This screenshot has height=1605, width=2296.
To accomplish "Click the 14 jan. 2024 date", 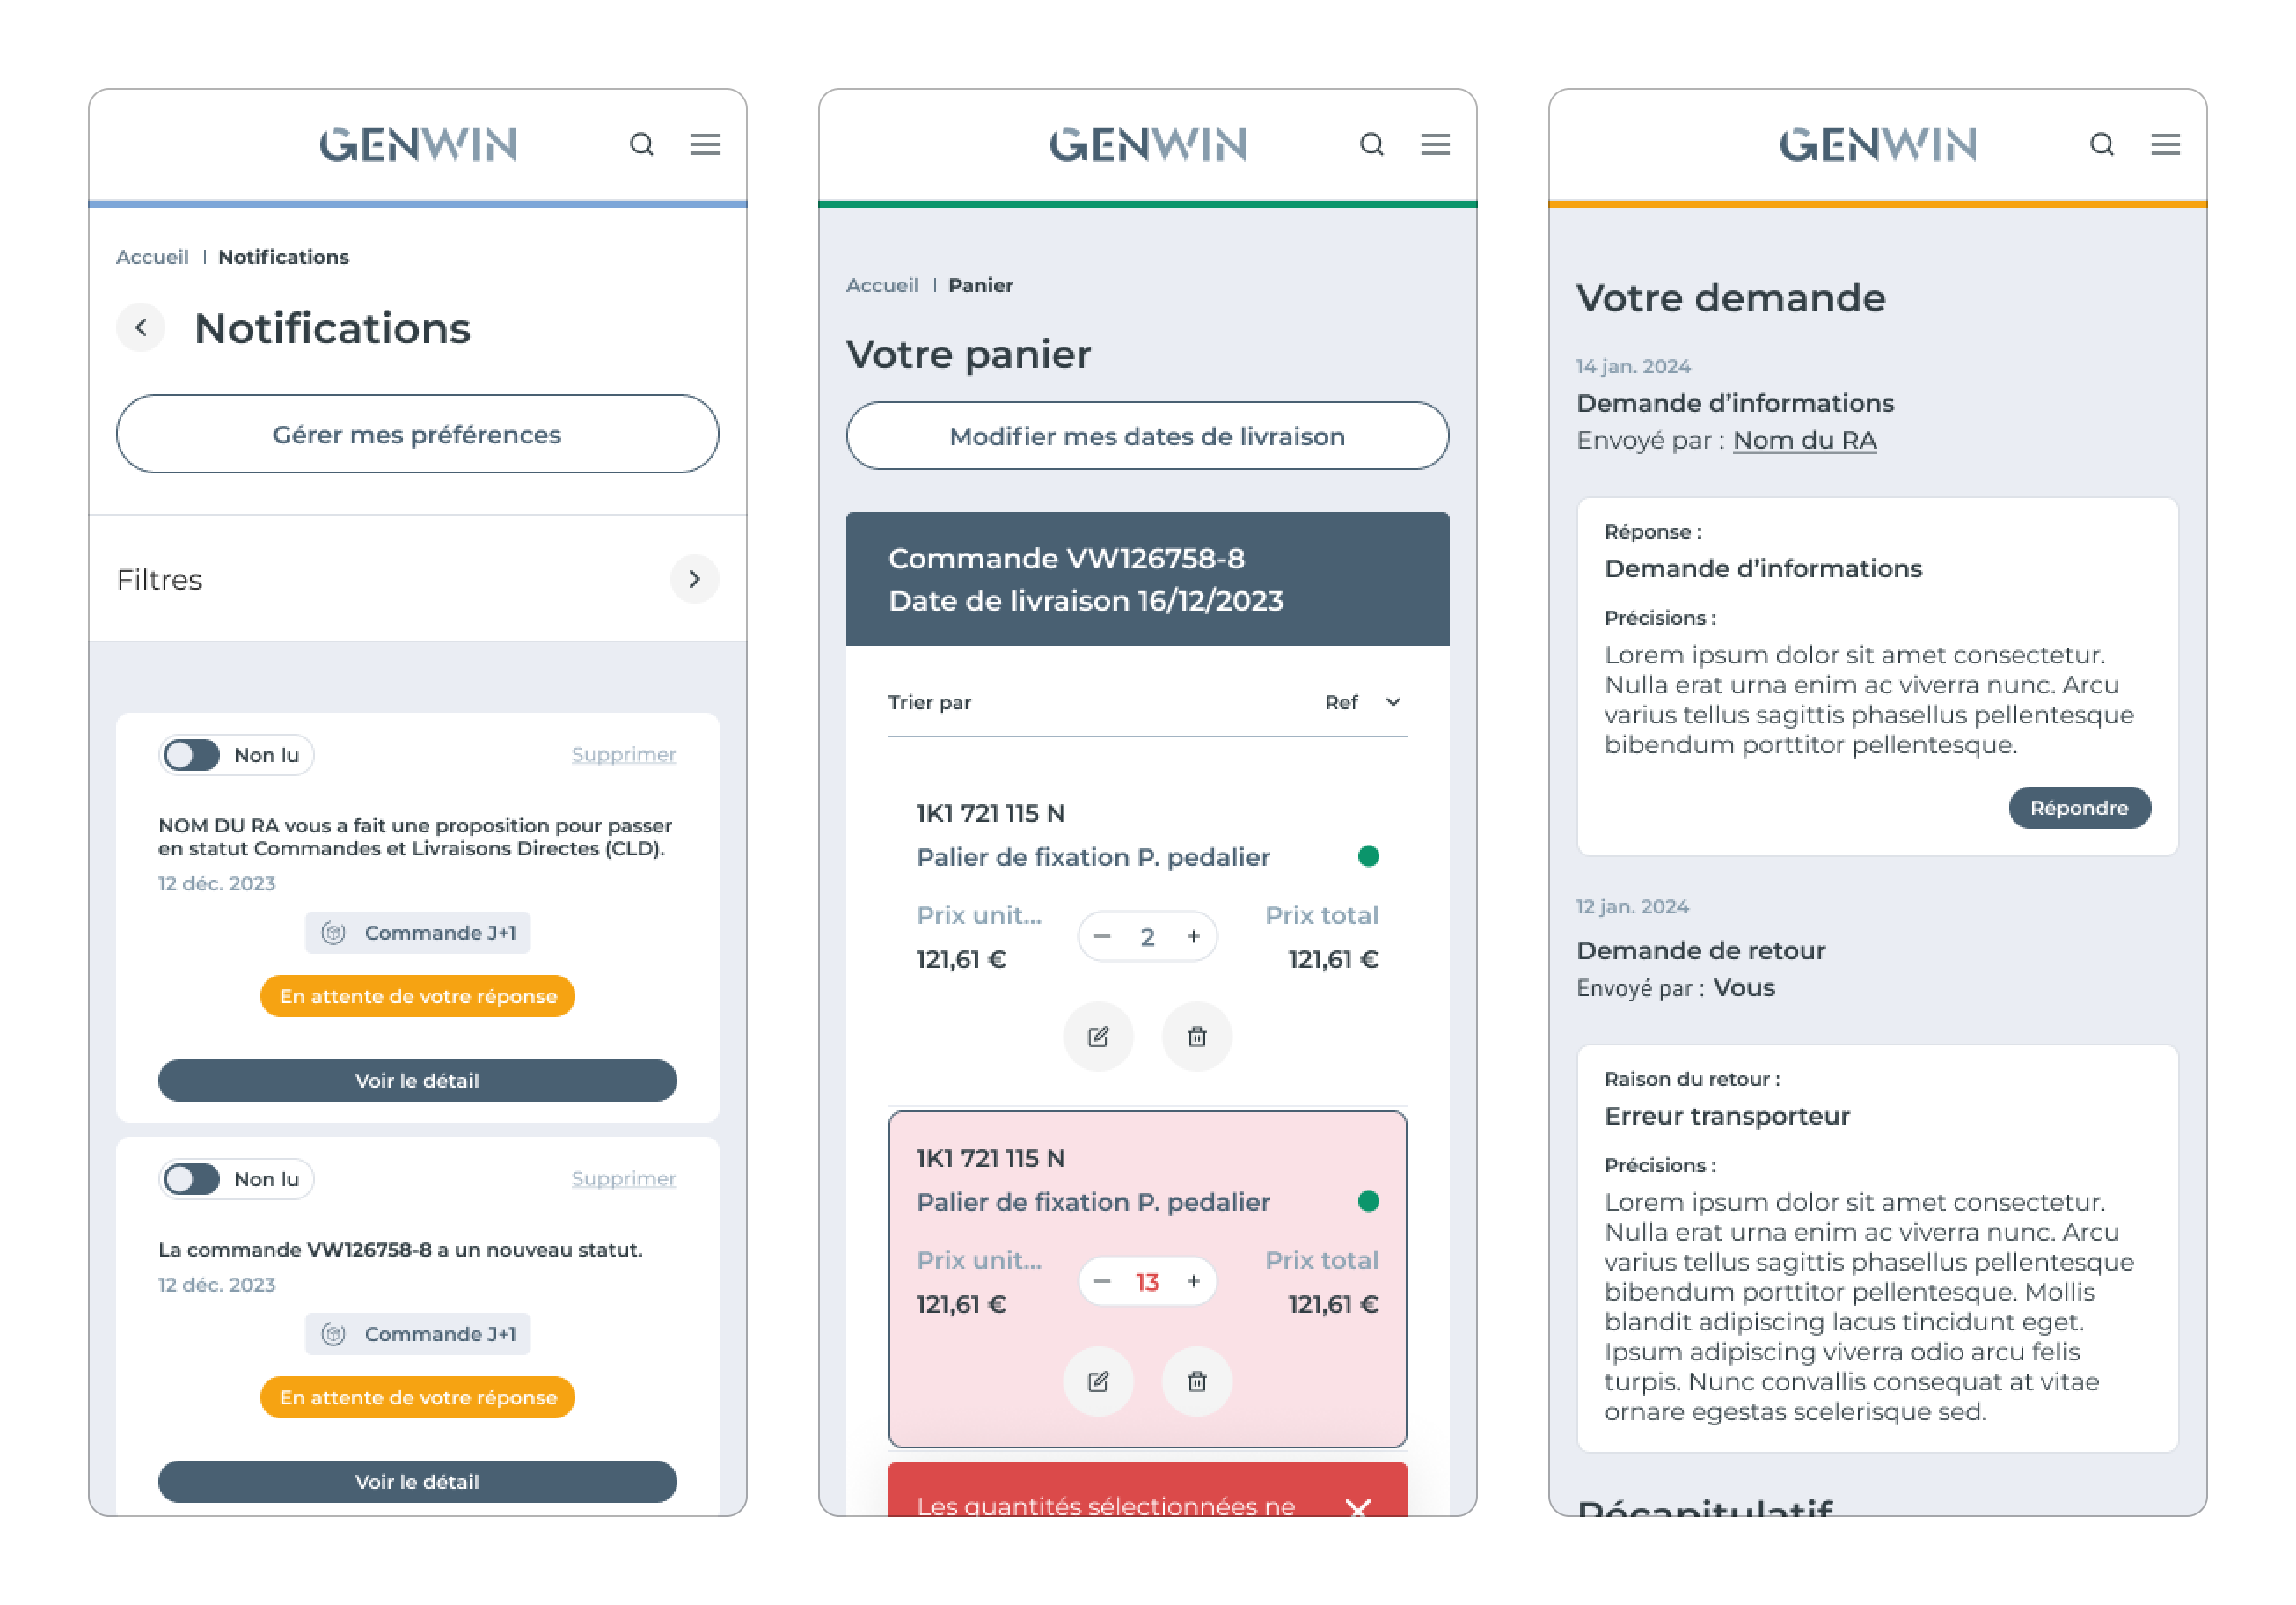I will click(x=1633, y=366).
